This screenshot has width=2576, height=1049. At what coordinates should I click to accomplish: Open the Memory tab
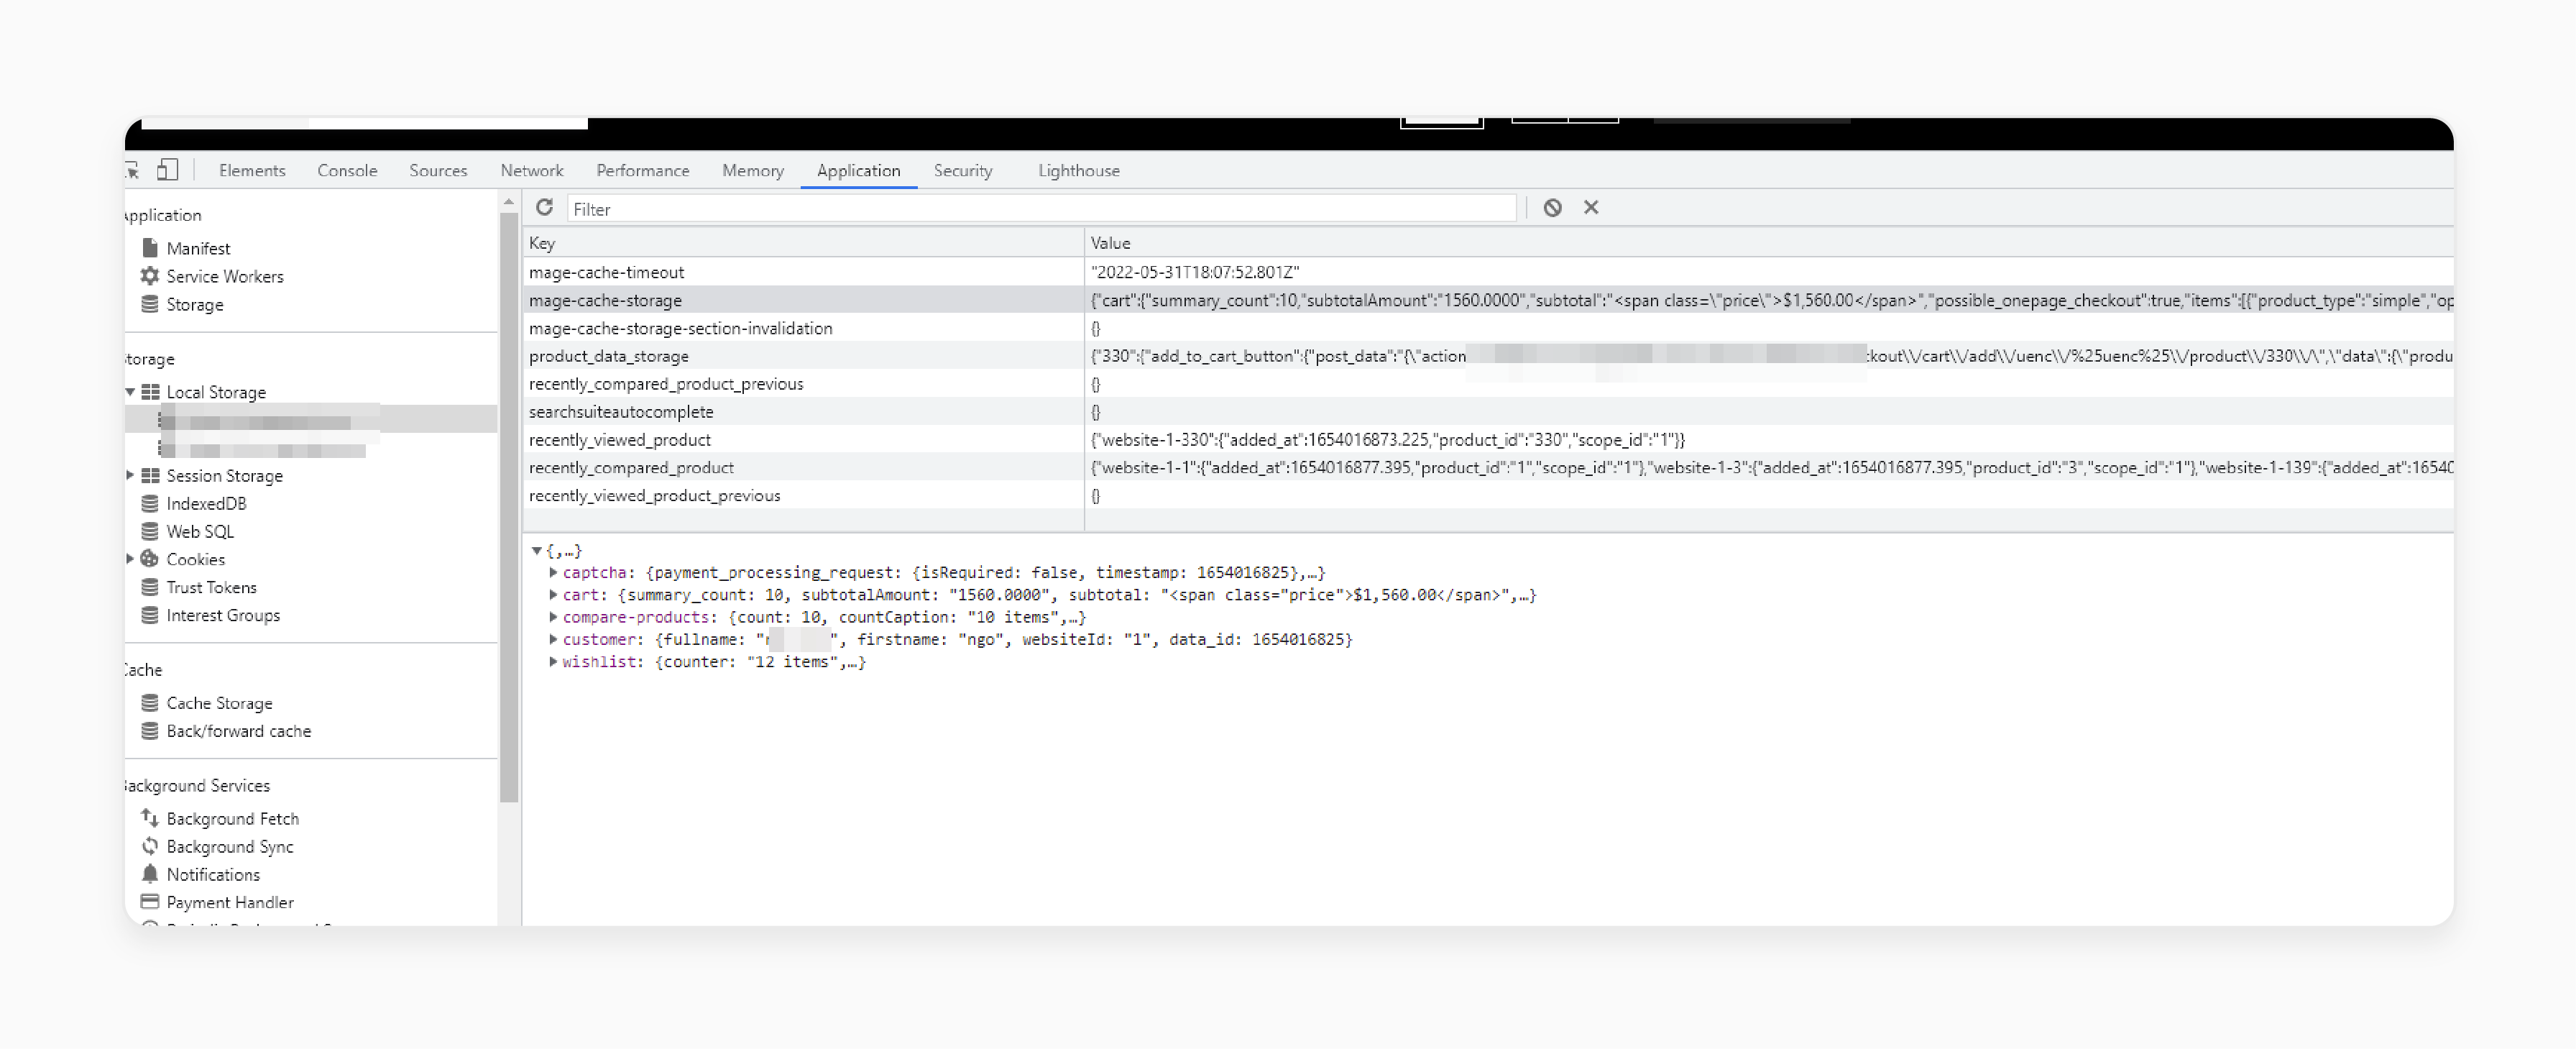coord(753,170)
